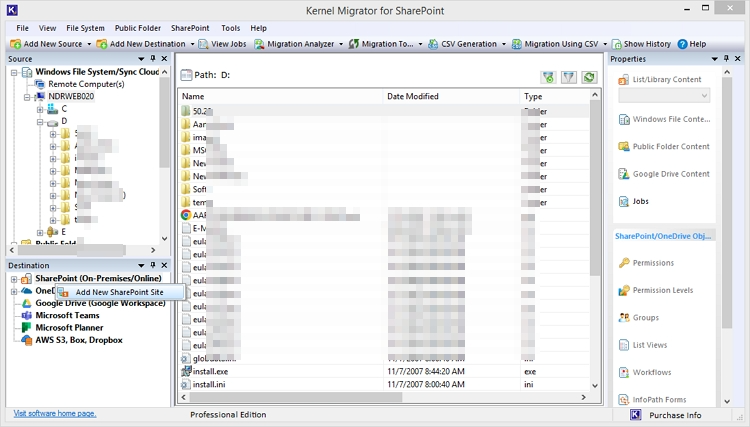Close the Source panel
This screenshot has width=750, height=427.
pos(164,58)
